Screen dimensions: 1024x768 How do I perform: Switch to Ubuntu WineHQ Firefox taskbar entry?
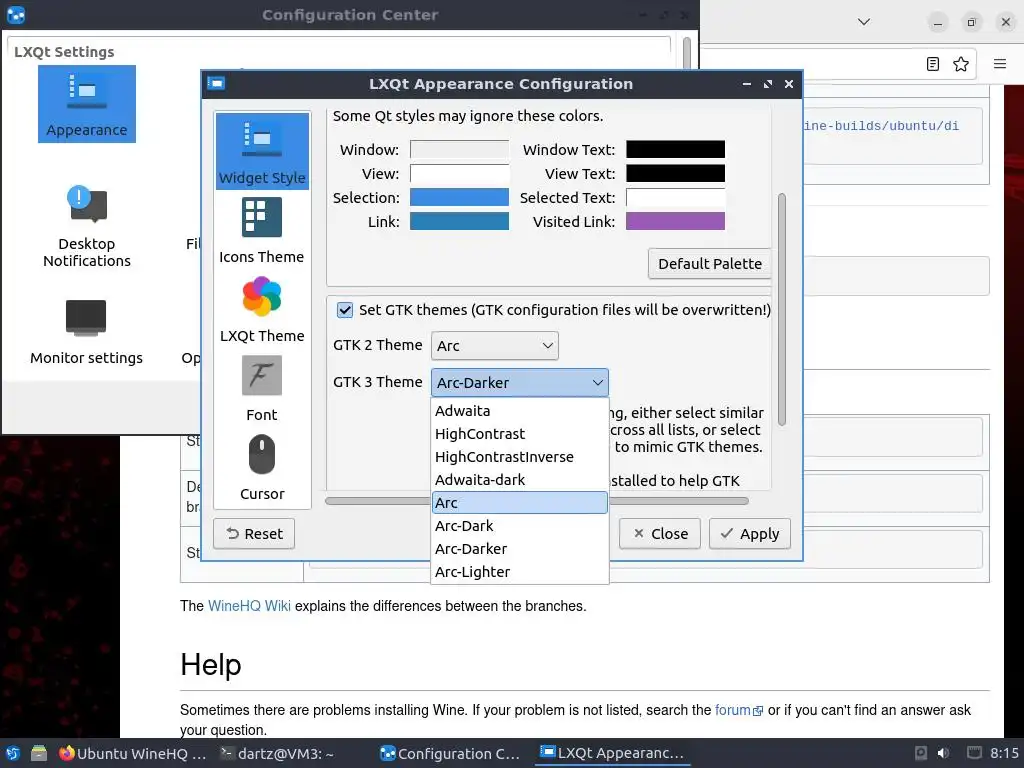pyautogui.click(x=133, y=754)
